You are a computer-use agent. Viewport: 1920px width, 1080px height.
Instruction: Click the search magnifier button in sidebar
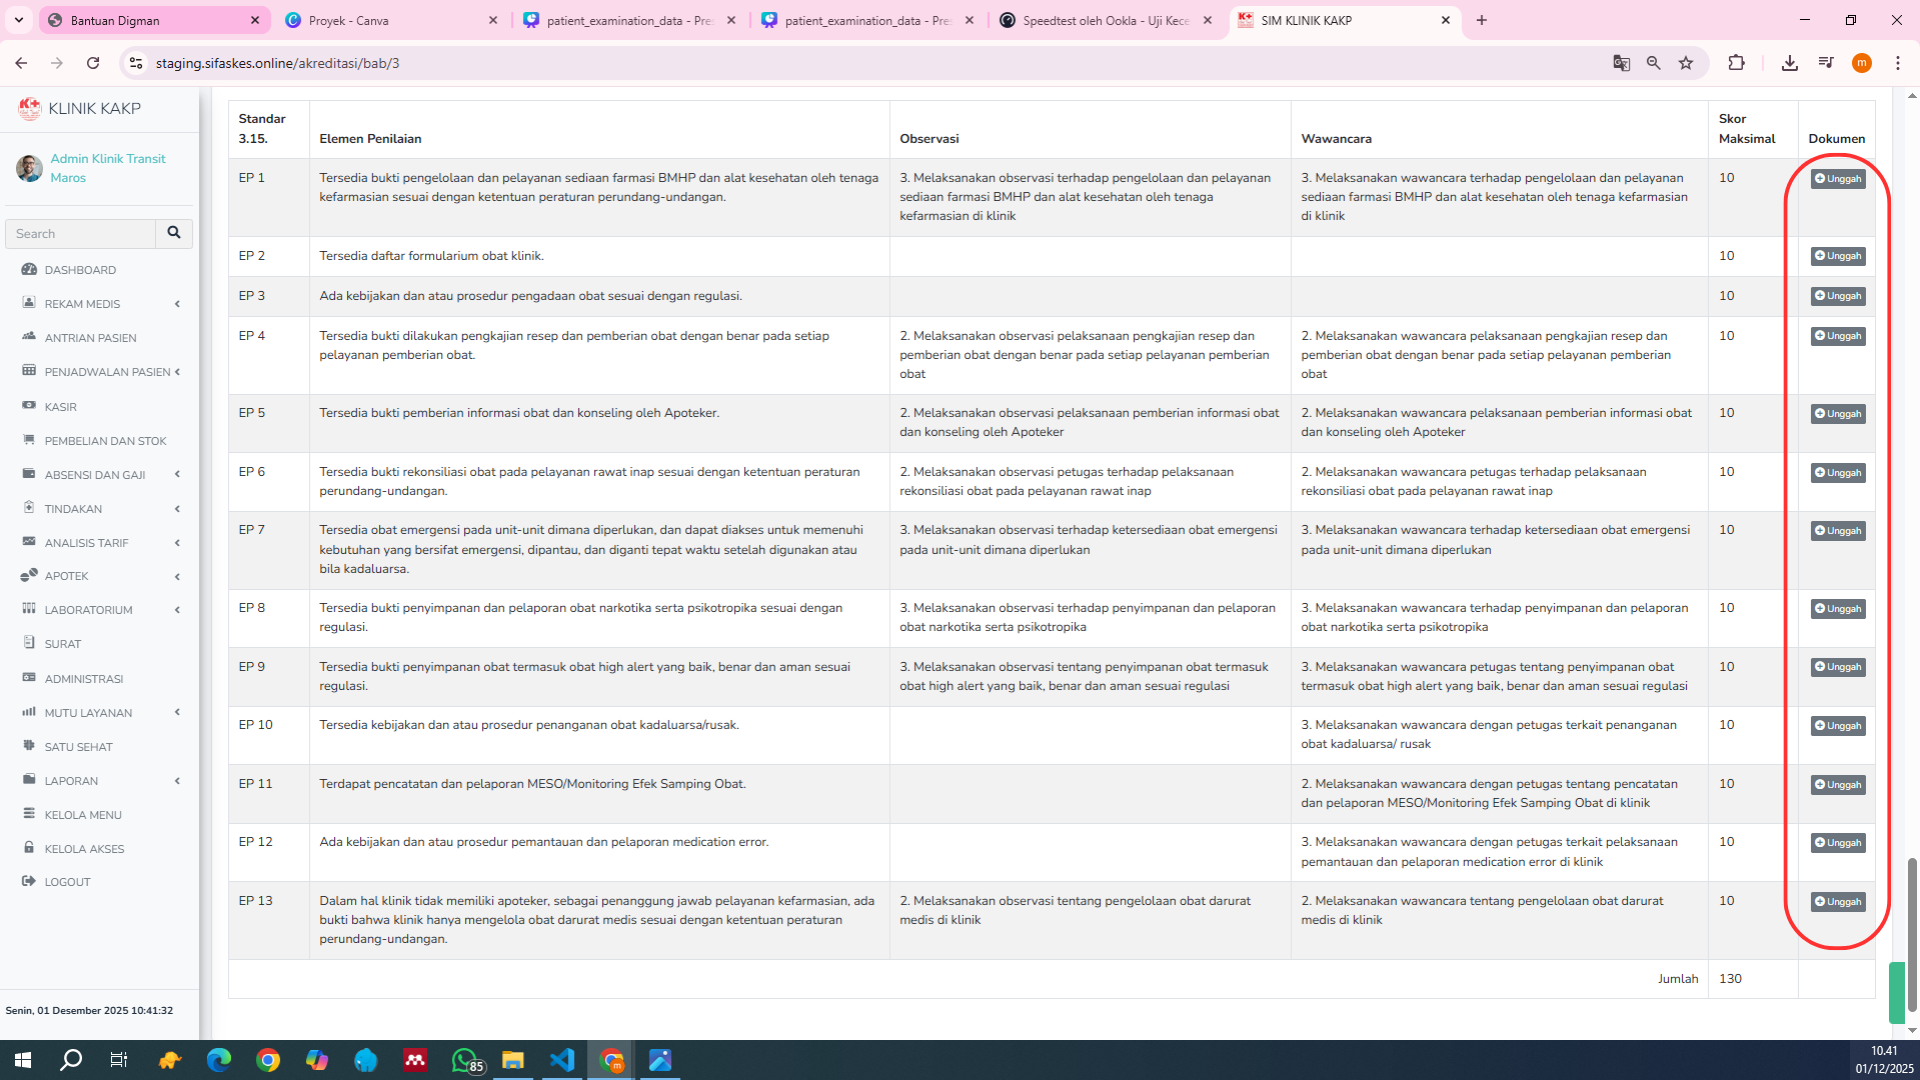[x=174, y=233]
